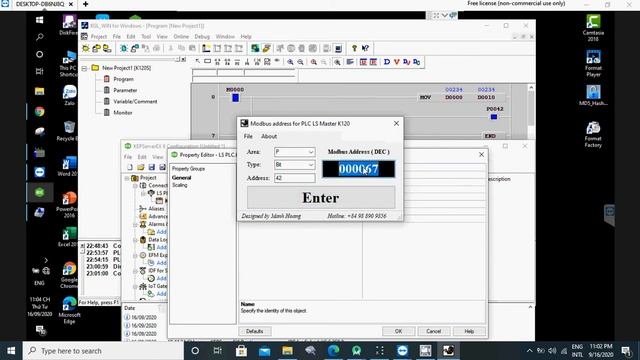This screenshot has width=640, height=360.
Task: Click the Edge icon on bottom taskbar
Action: click(333, 351)
